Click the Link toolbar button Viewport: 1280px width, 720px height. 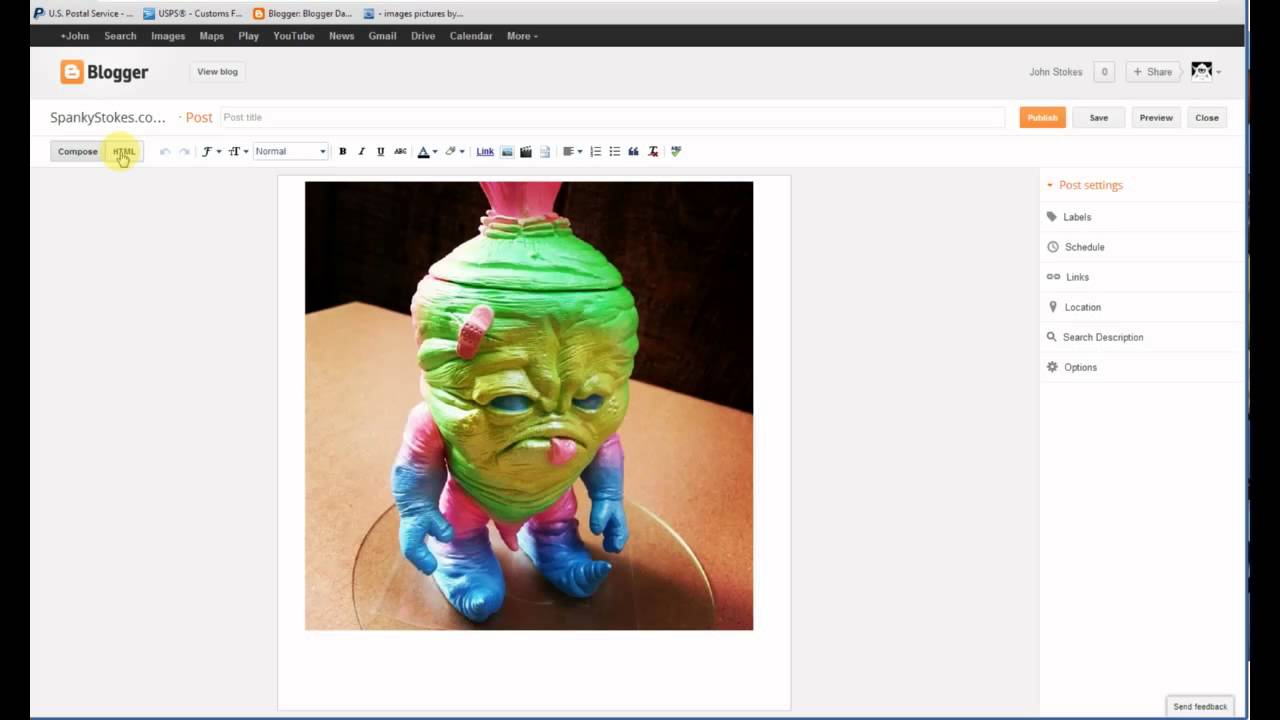coord(485,152)
